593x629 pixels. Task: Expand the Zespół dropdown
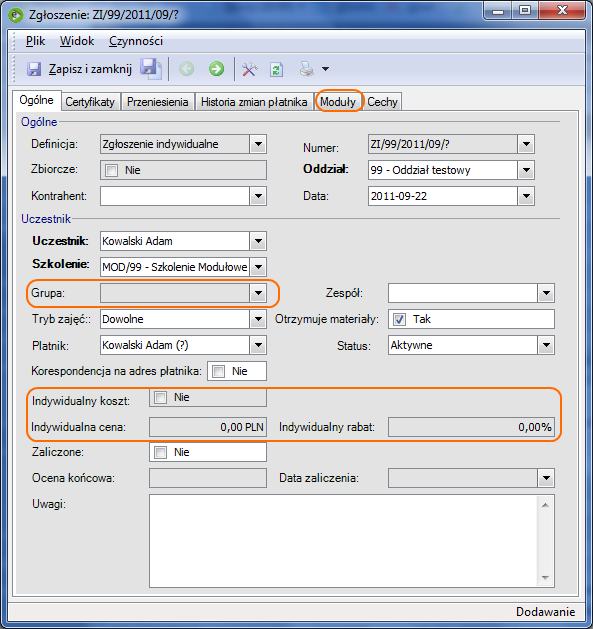[x=546, y=293]
